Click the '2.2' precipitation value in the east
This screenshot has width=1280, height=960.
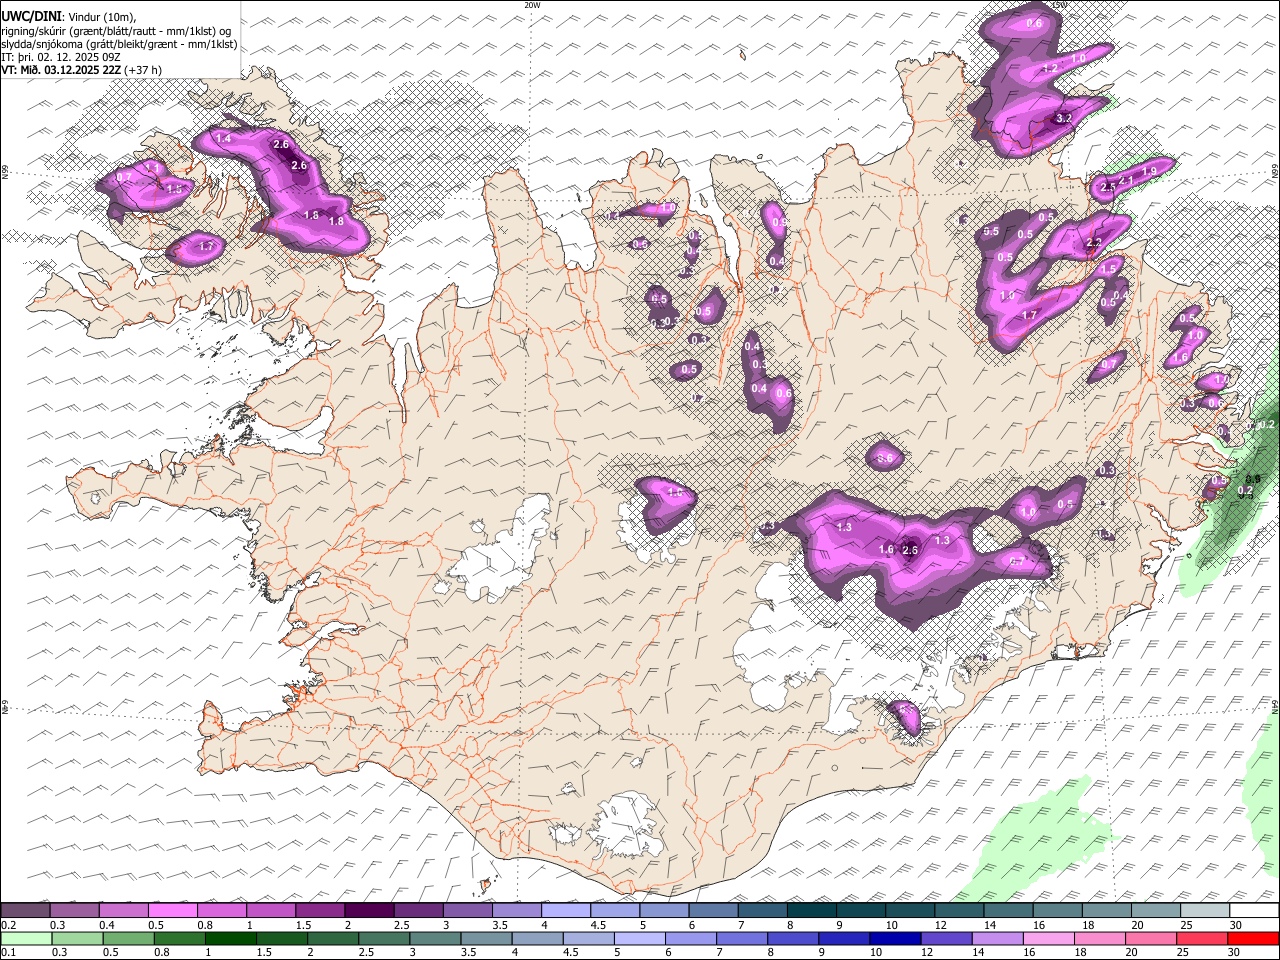click(x=1093, y=243)
